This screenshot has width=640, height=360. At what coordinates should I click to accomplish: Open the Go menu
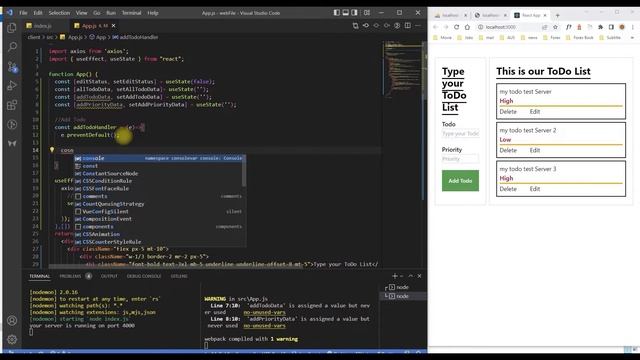point(97,13)
